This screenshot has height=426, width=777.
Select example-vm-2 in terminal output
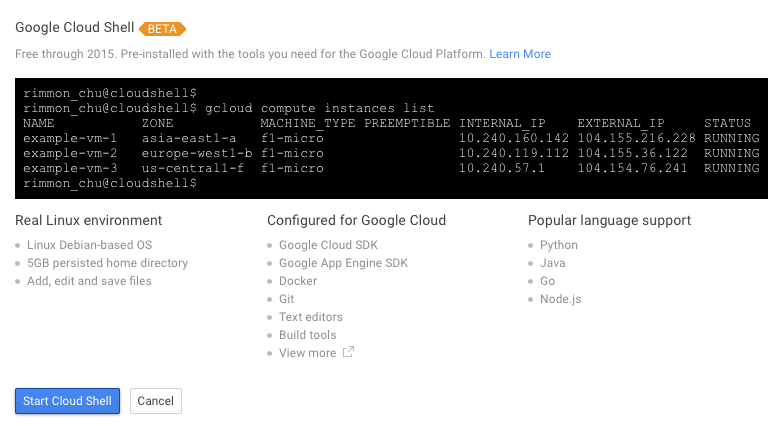70,153
